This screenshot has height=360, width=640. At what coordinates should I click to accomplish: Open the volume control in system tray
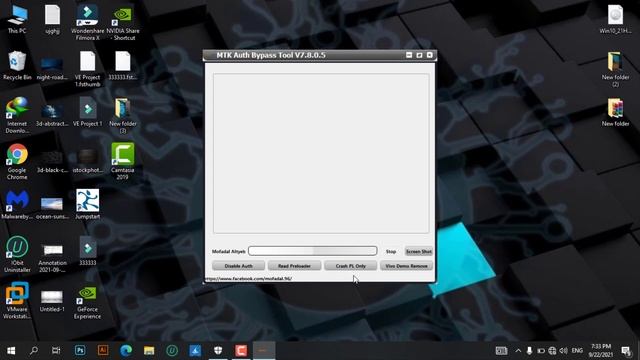pos(564,351)
